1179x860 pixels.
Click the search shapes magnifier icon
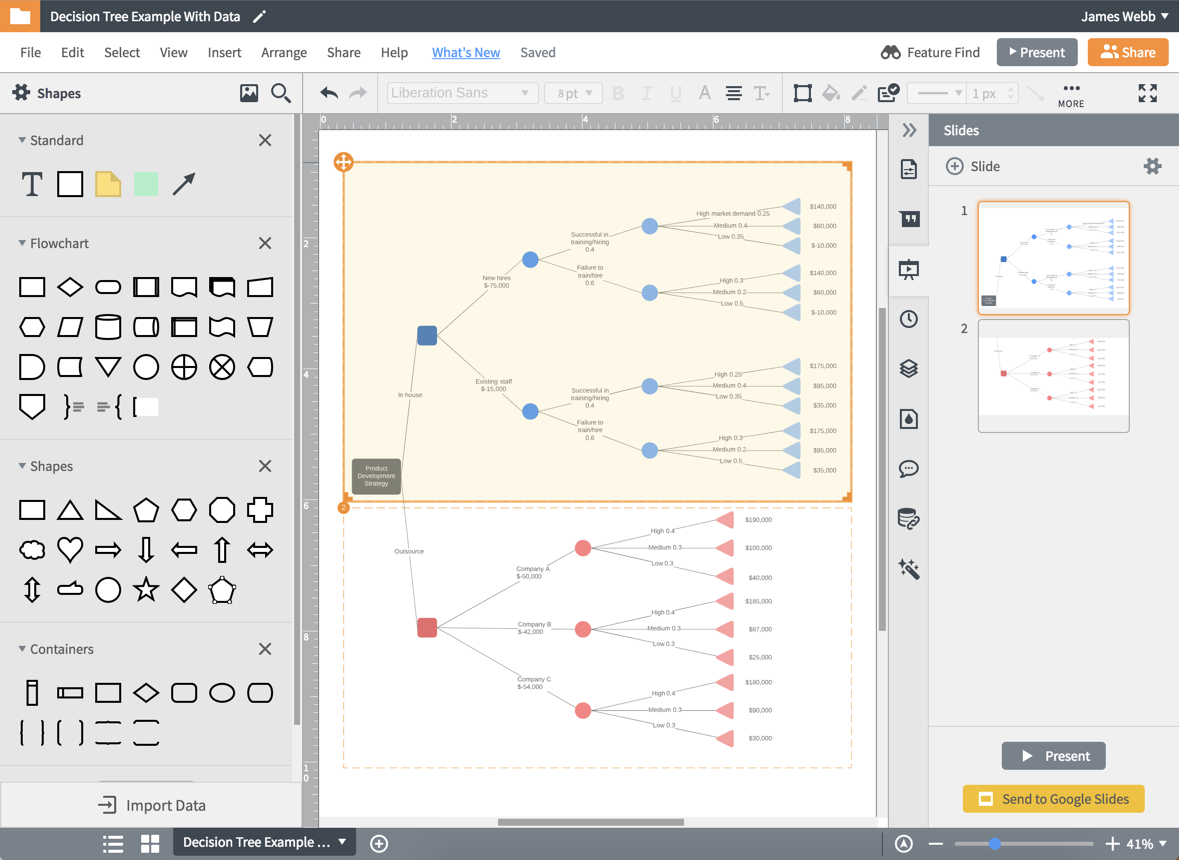point(281,93)
